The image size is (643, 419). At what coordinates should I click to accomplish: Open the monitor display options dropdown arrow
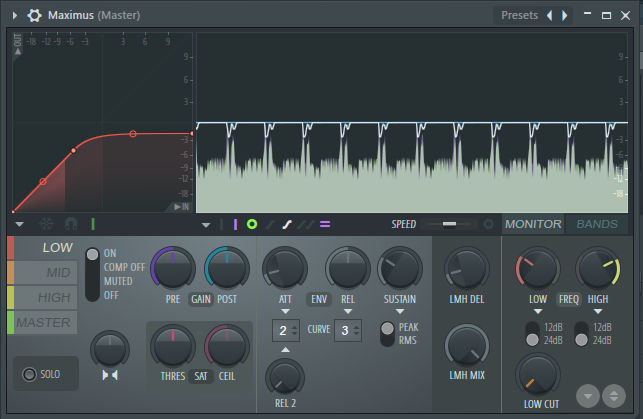pos(206,225)
